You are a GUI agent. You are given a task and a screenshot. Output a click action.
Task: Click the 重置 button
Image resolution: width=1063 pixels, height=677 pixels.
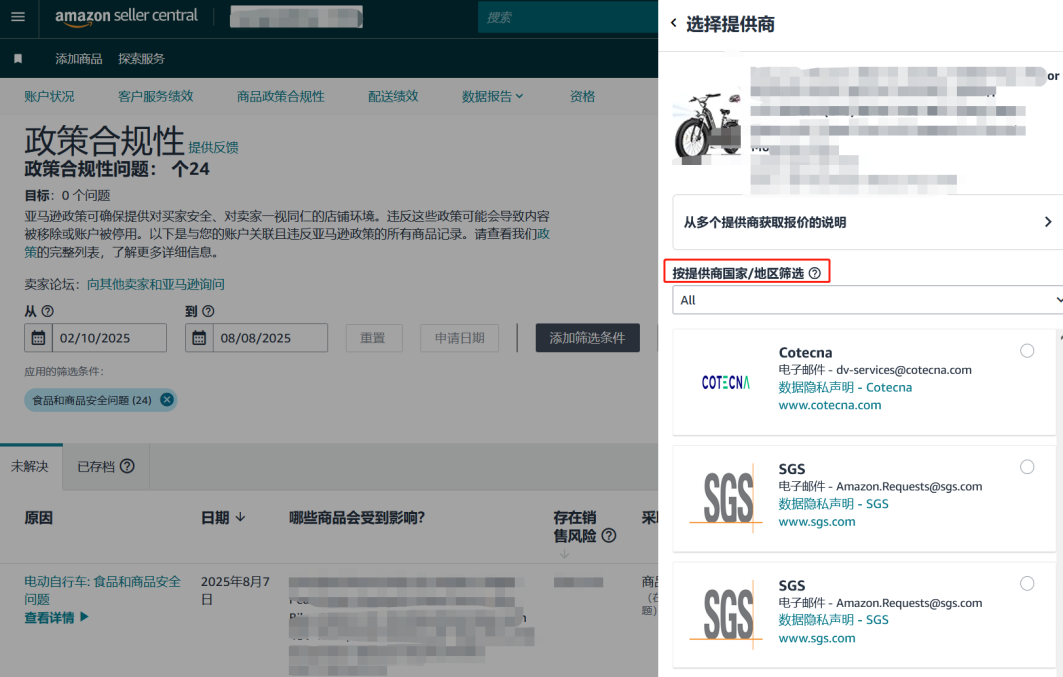coord(373,337)
